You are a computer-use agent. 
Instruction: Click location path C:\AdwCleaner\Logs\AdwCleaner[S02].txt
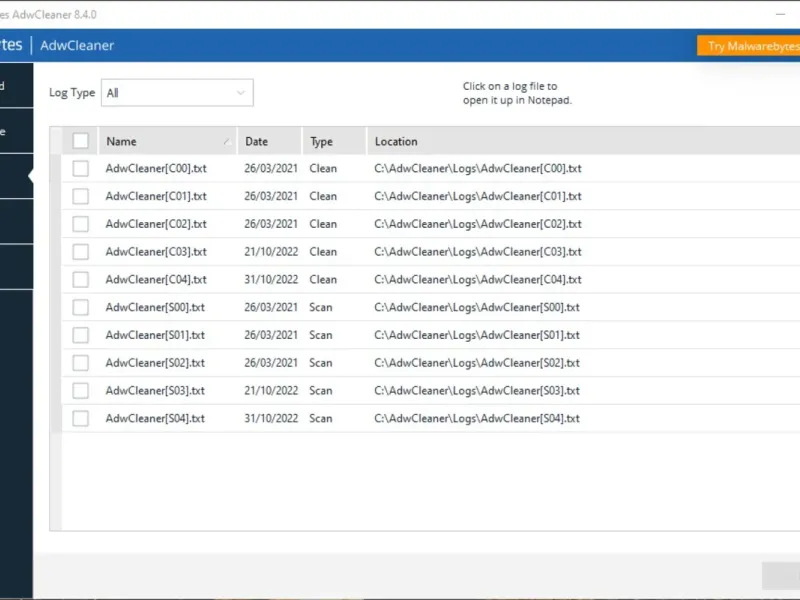(x=477, y=363)
